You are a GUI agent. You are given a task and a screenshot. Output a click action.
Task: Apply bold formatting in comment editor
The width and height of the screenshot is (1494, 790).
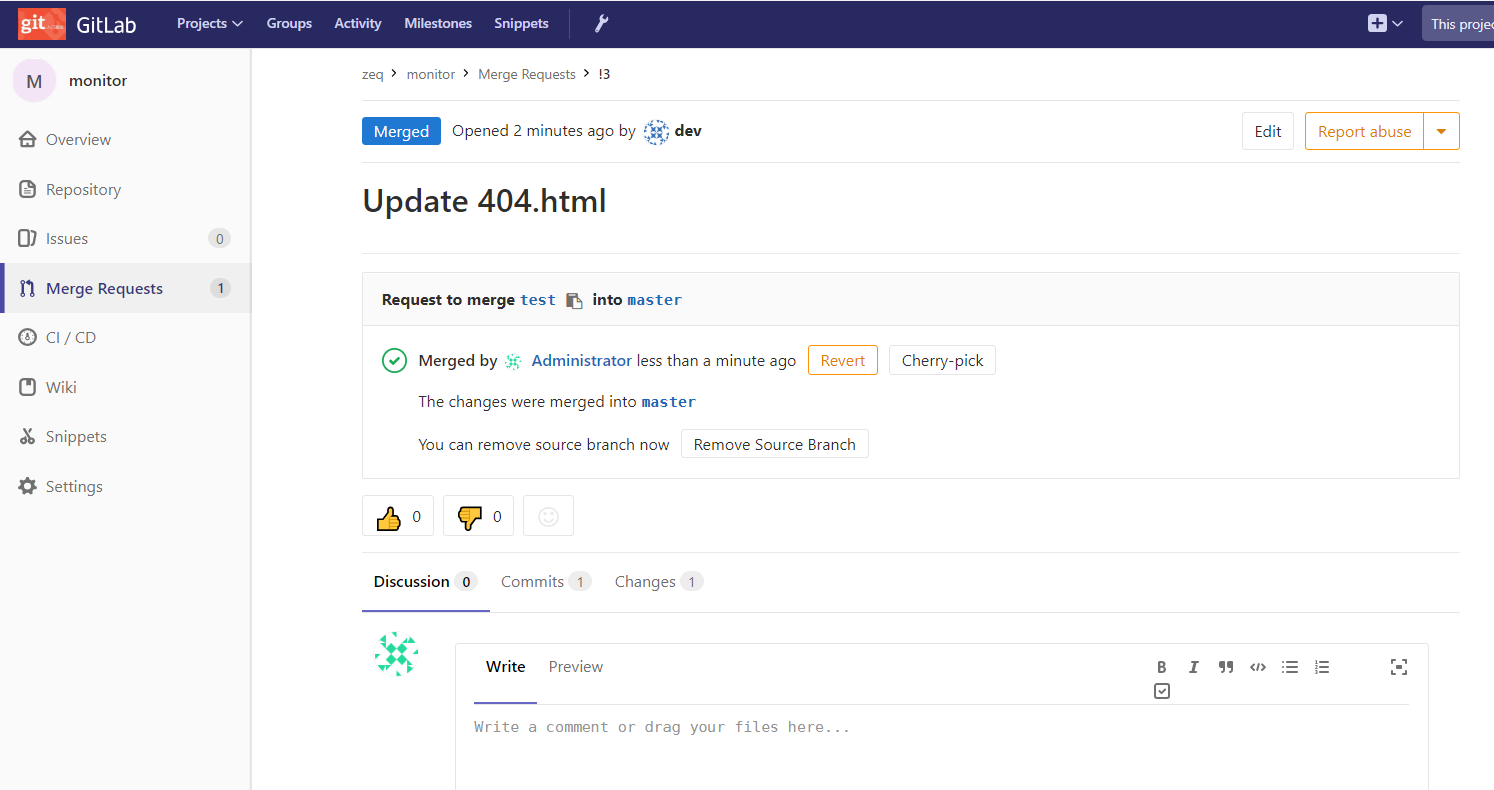pos(1161,667)
